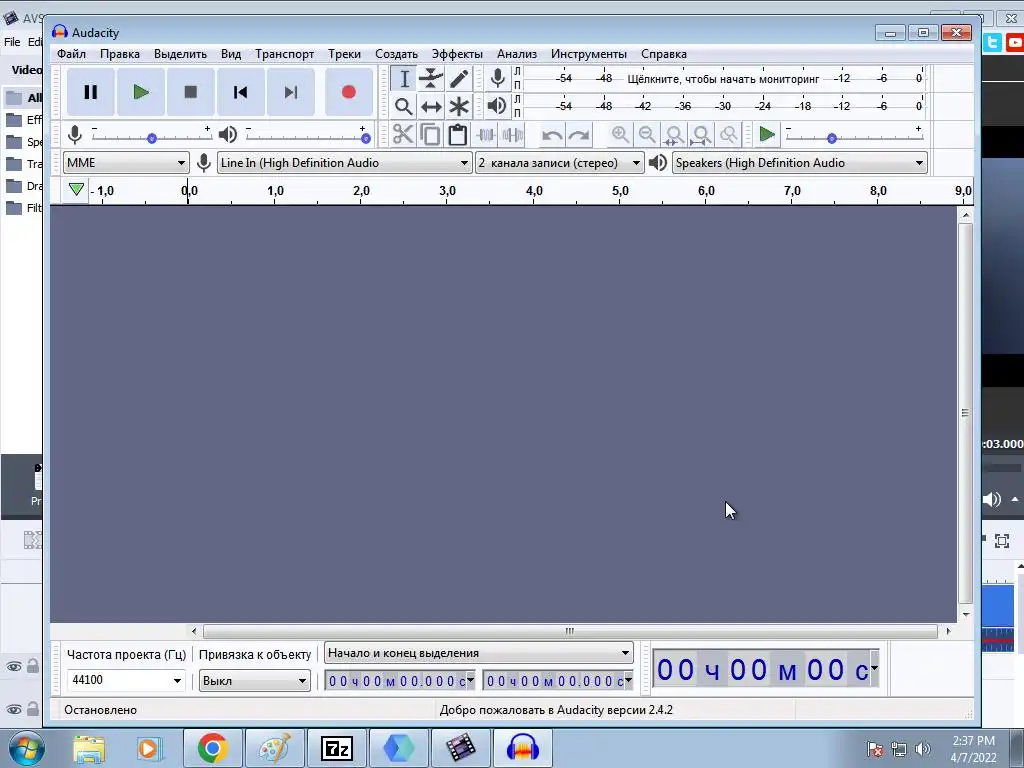Click the system tray volume icon
The image size is (1024, 768).
tap(922, 749)
